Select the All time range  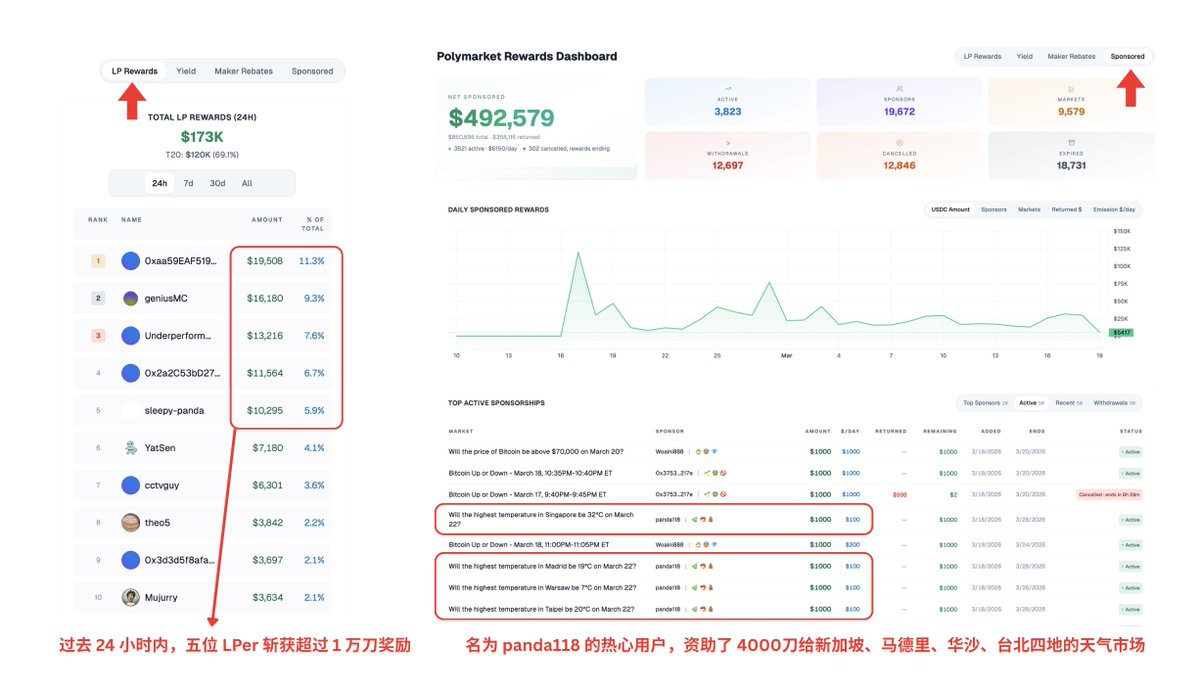click(247, 183)
